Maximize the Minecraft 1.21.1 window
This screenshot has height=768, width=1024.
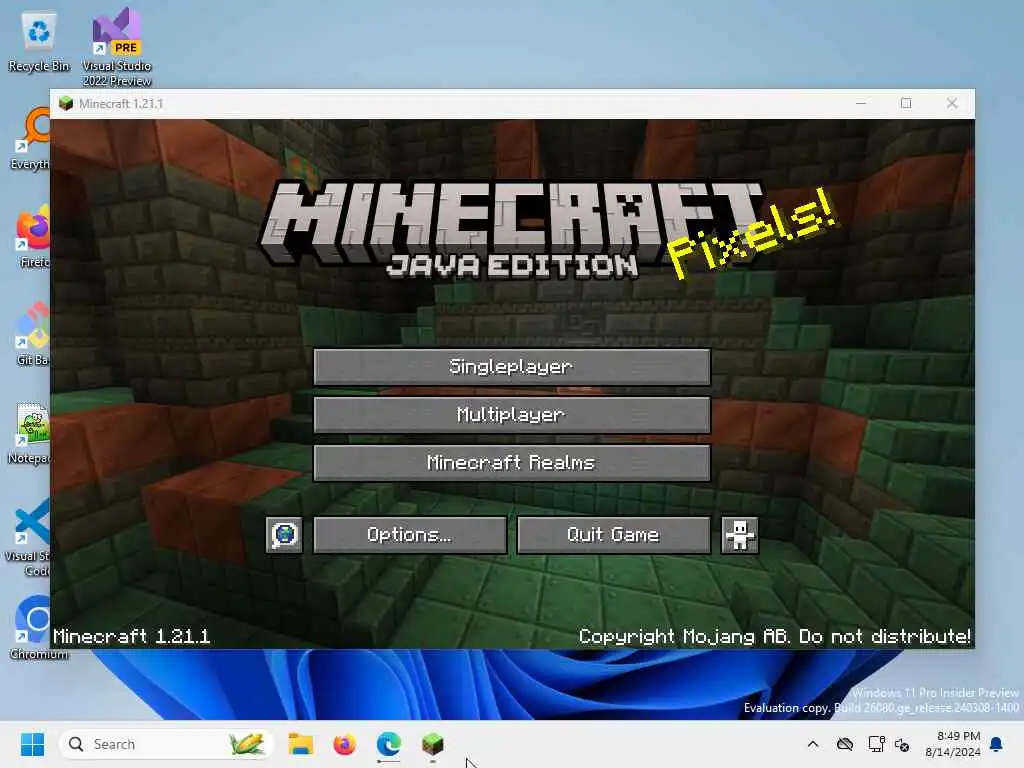click(x=906, y=103)
